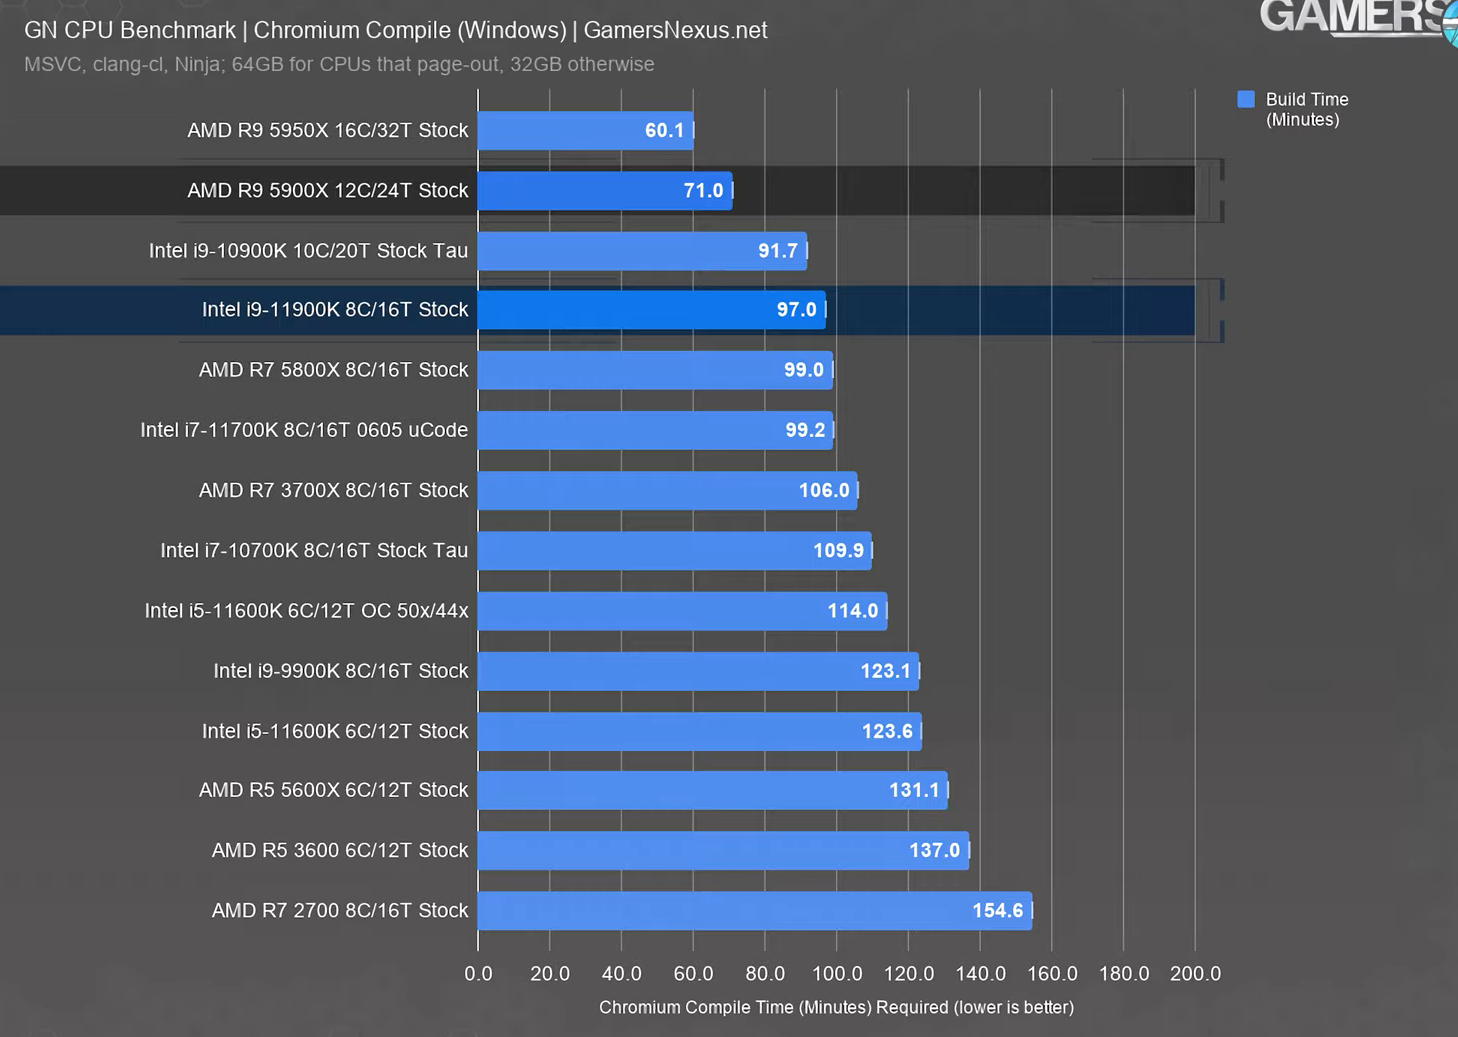Click the "AMD R7 5800X 8C/16T Stock" label
This screenshot has height=1037, width=1458.
(x=333, y=370)
